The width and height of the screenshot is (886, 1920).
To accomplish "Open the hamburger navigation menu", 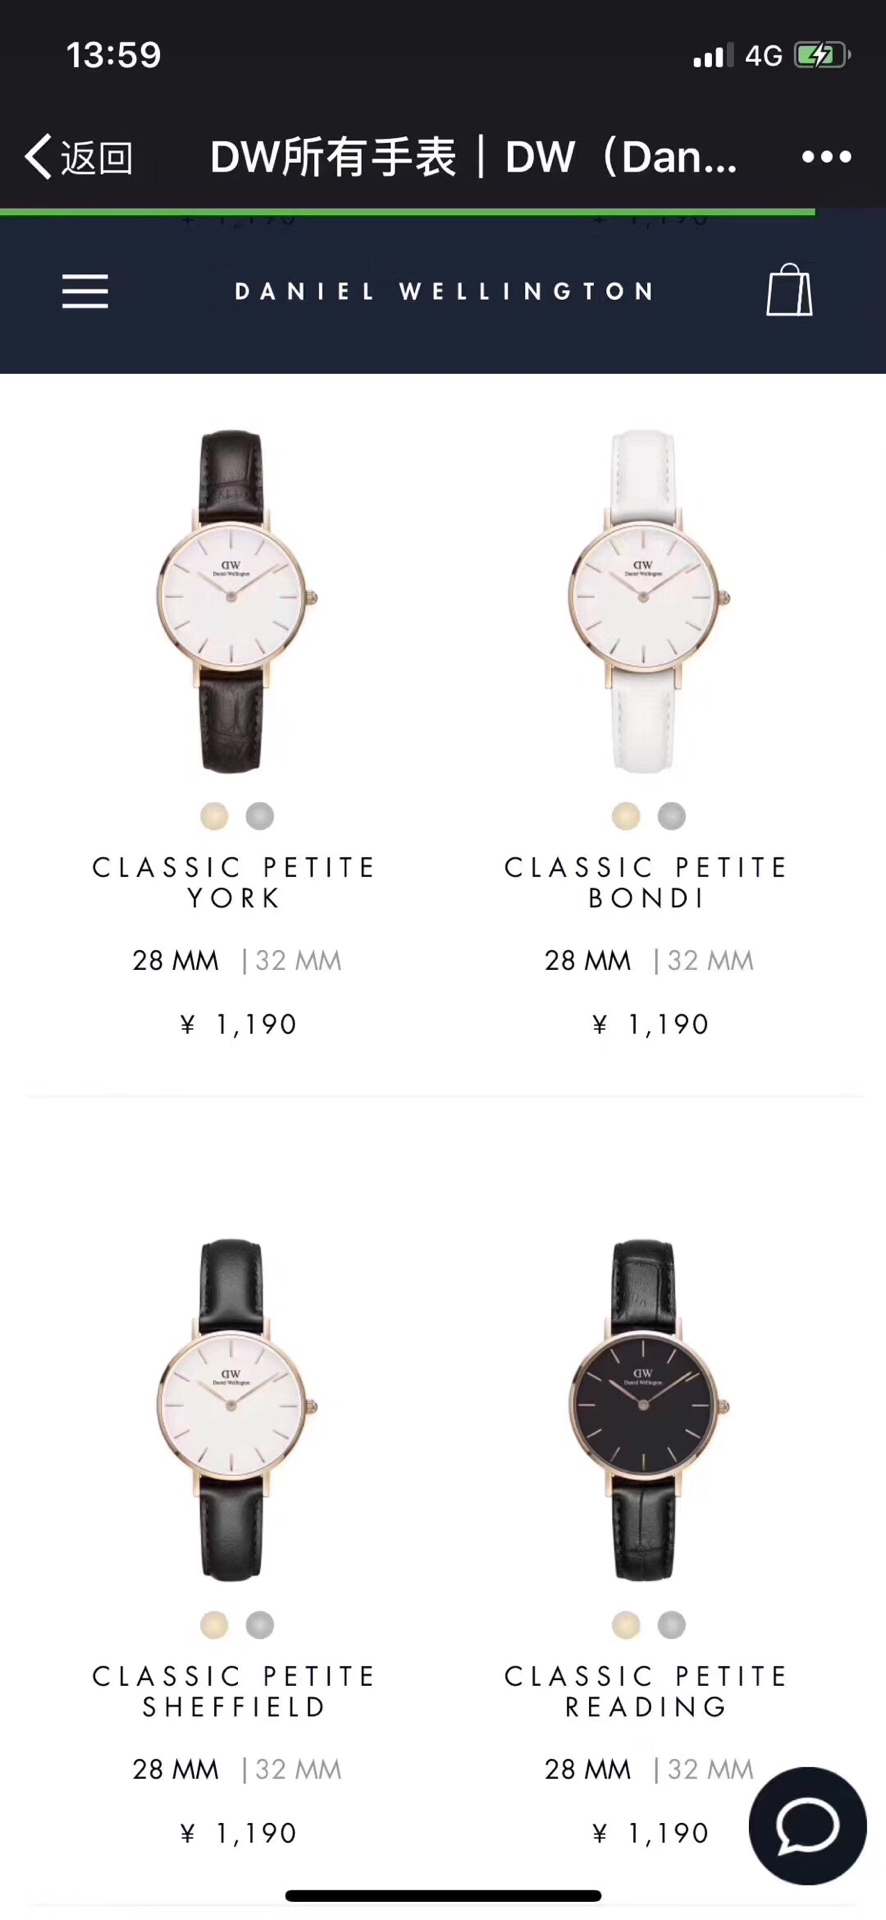I will [x=85, y=291].
